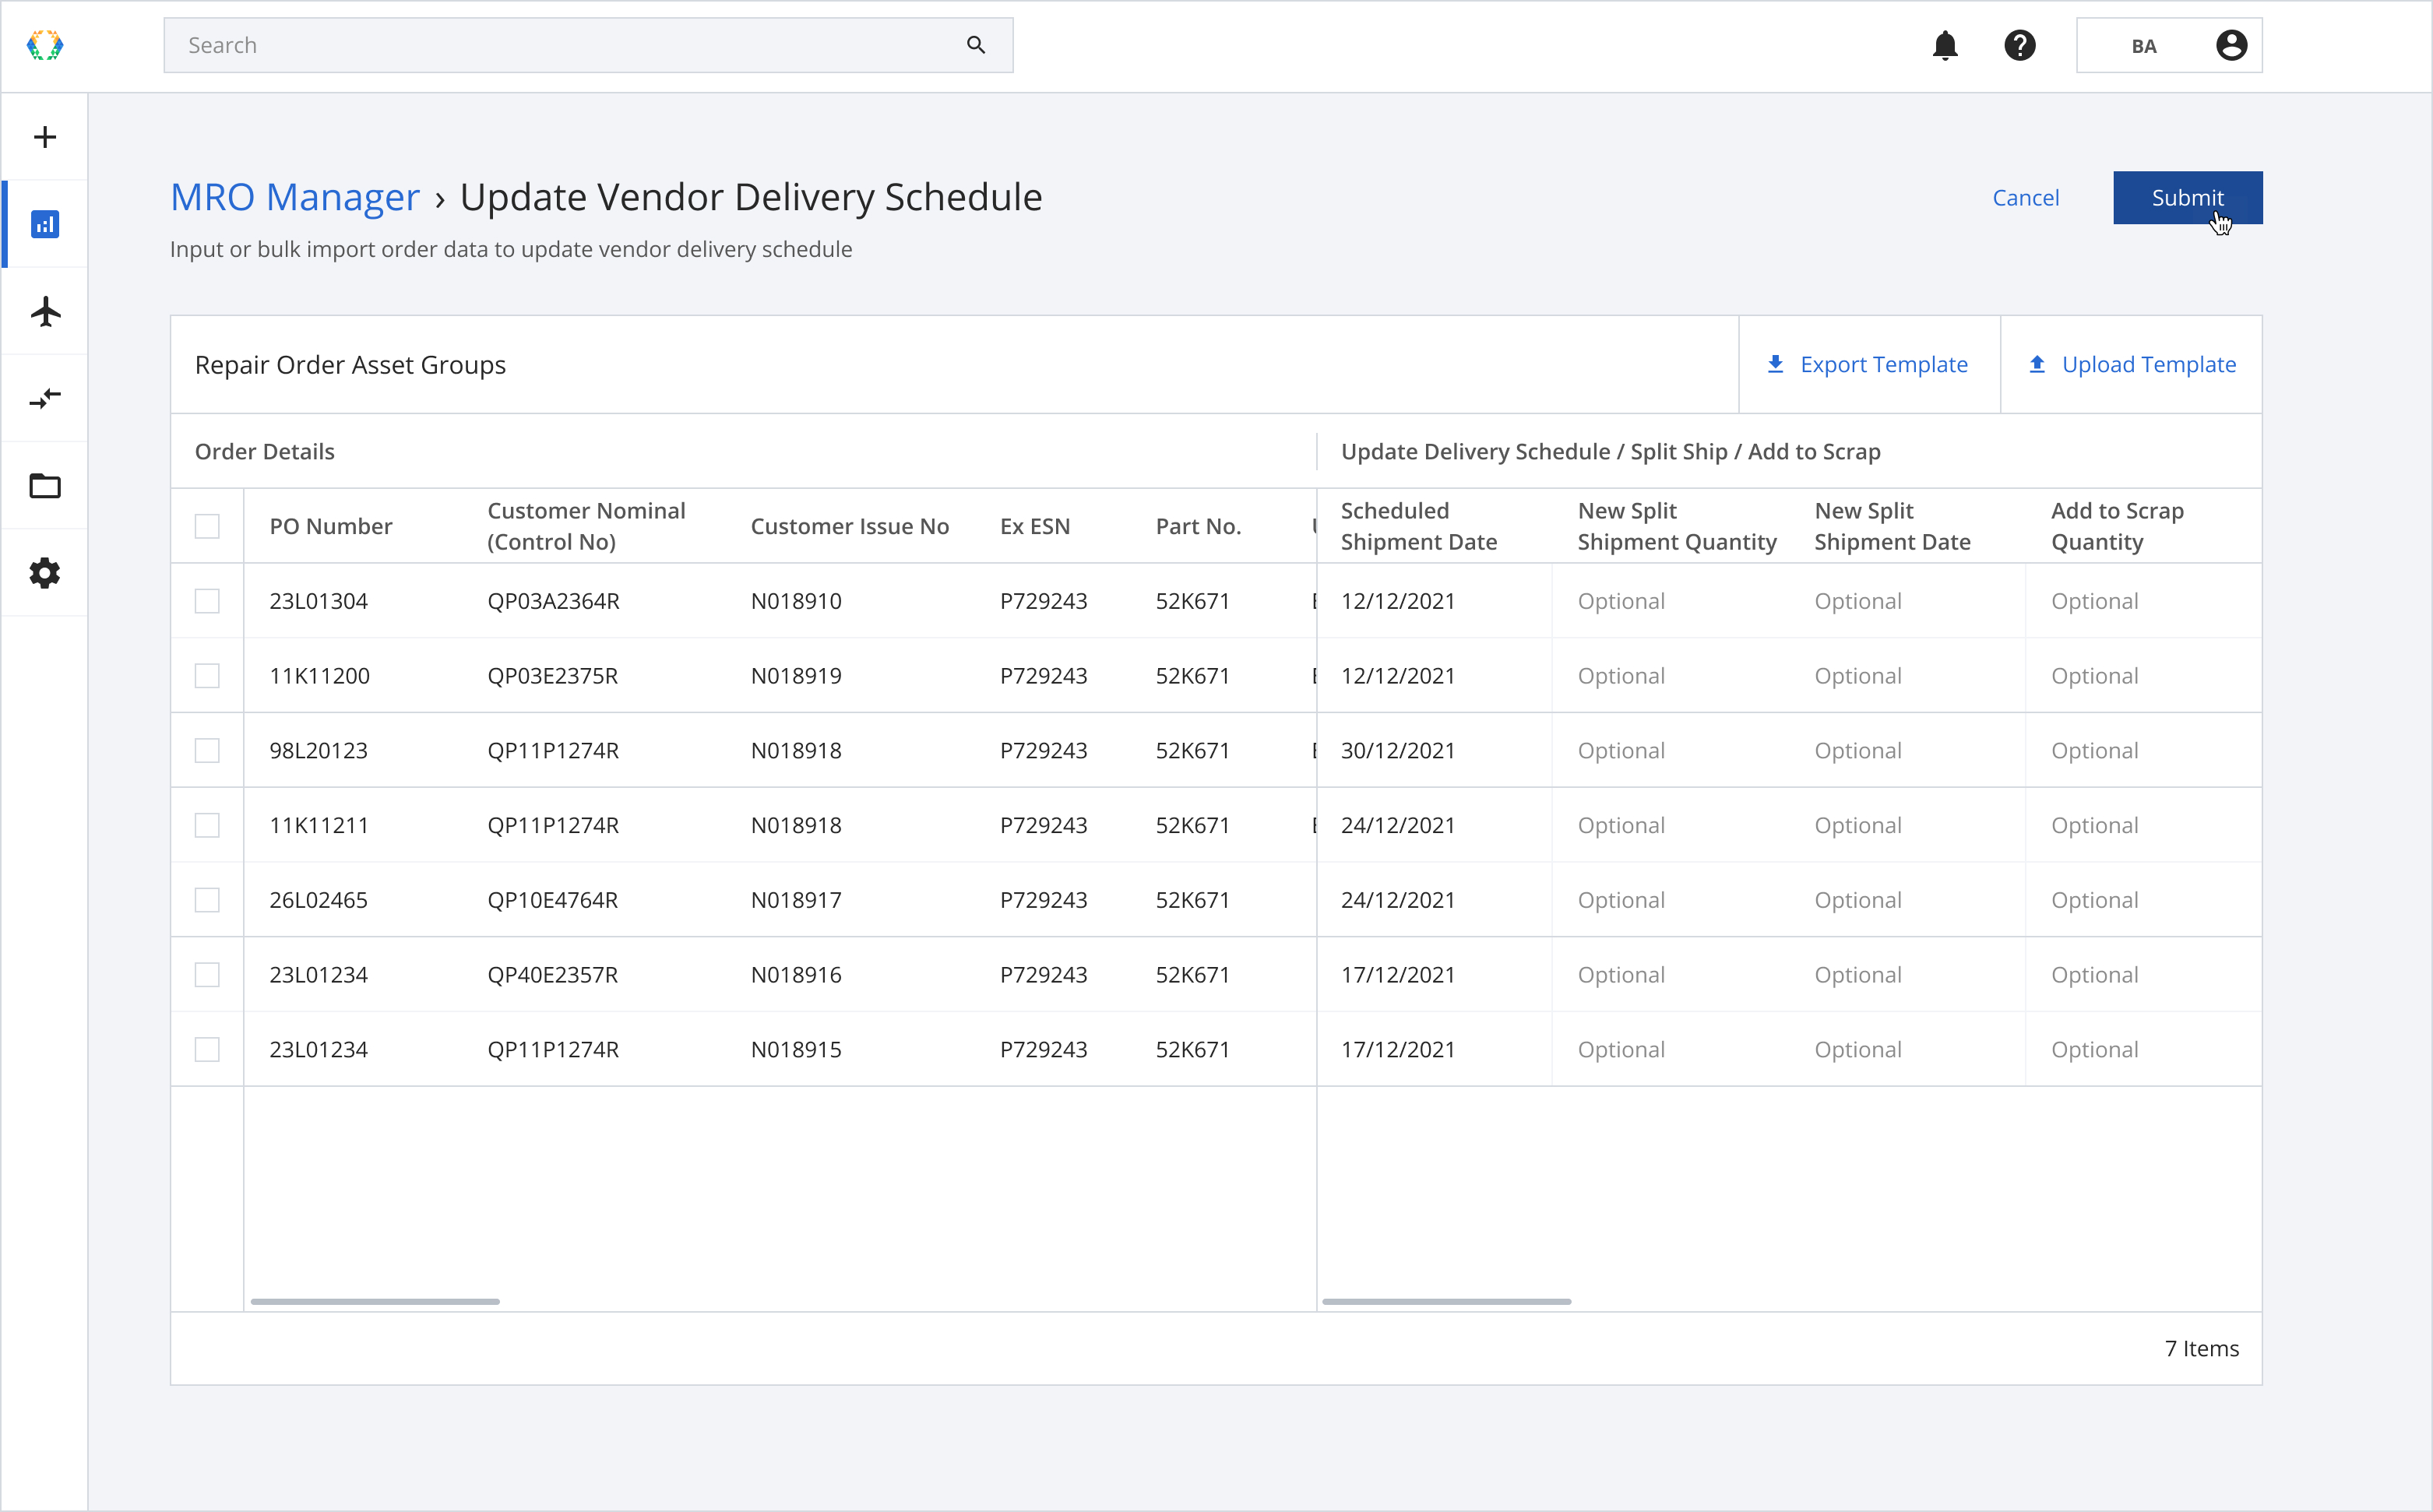Image resolution: width=2433 pixels, height=1512 pixels.
Task: Toggle the select-all header checkbox
Action: pyautogui.click(x=207, y=526)
